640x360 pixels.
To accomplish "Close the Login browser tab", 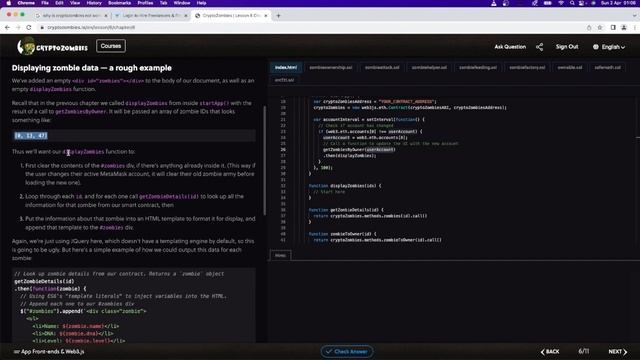I will pyautogui.click(x=186, y=16).
